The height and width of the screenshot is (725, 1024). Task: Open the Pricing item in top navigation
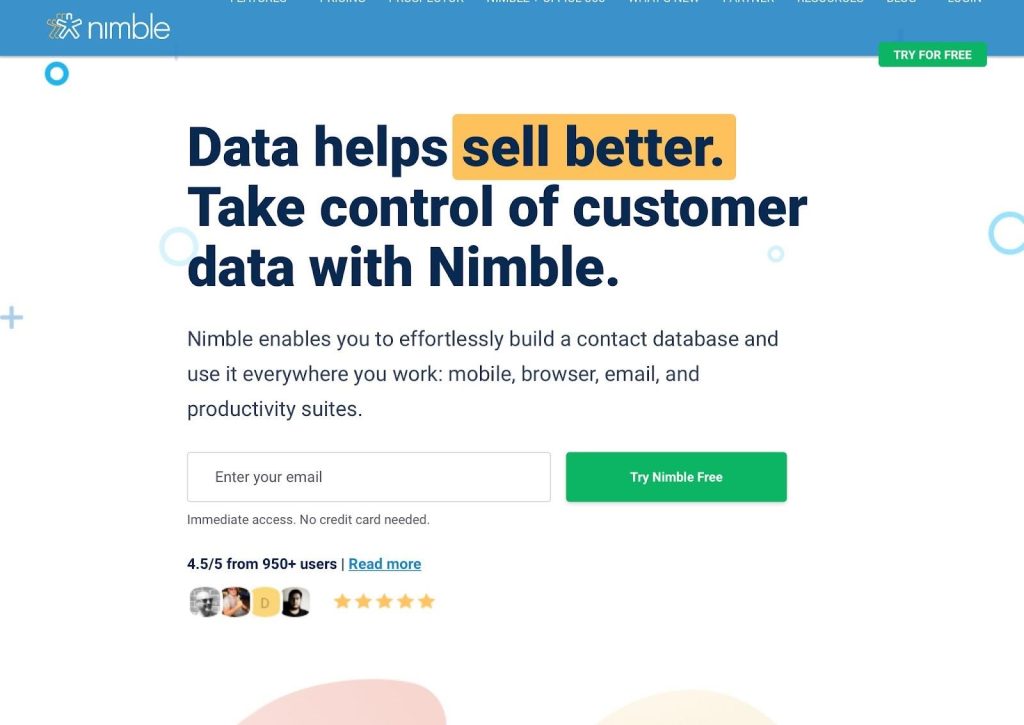tap(342, 2)
